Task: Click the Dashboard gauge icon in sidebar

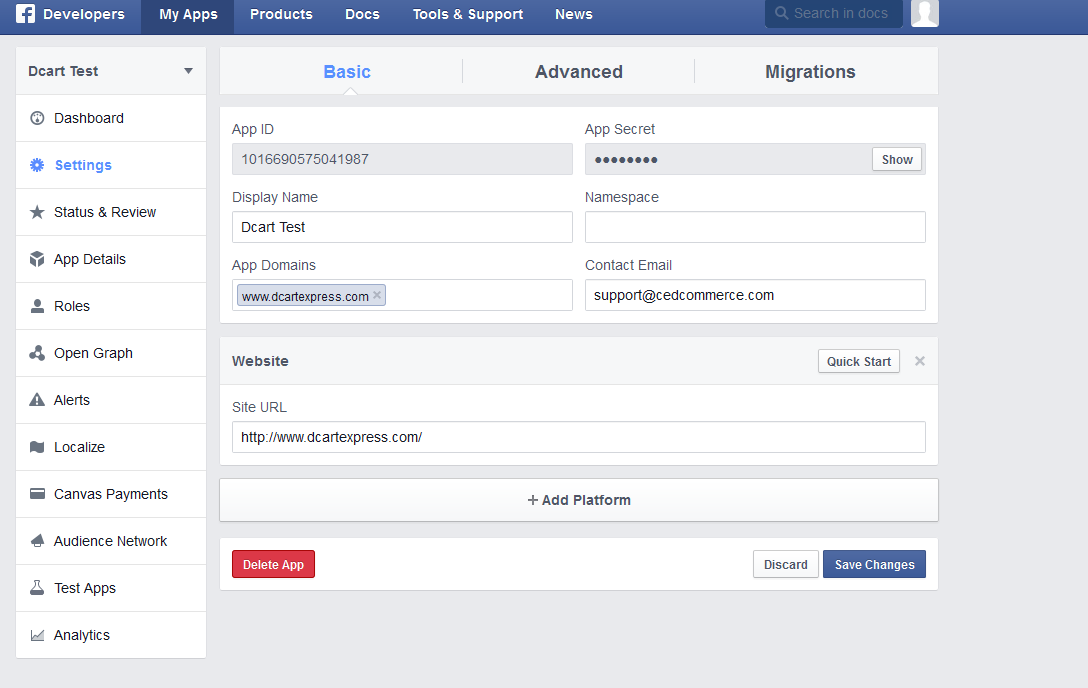Action: point(37,118)
